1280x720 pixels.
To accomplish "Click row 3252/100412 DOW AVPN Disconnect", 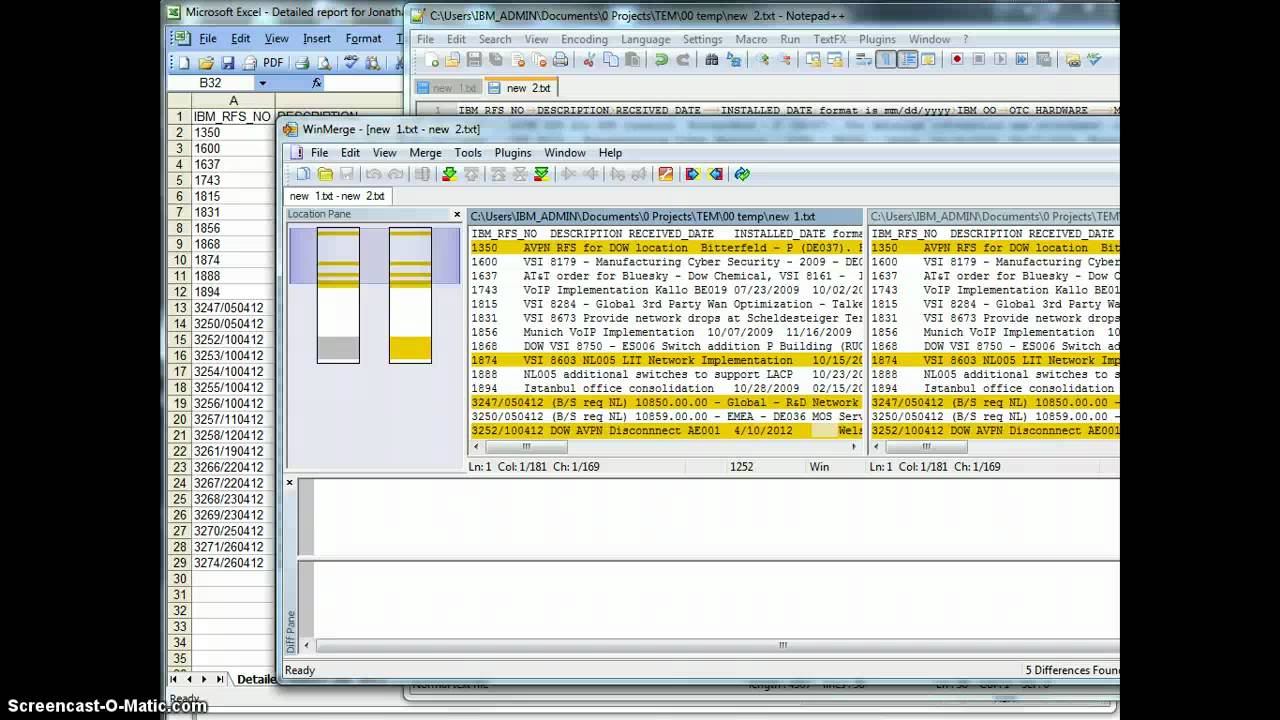I will (x=665, y=430).
